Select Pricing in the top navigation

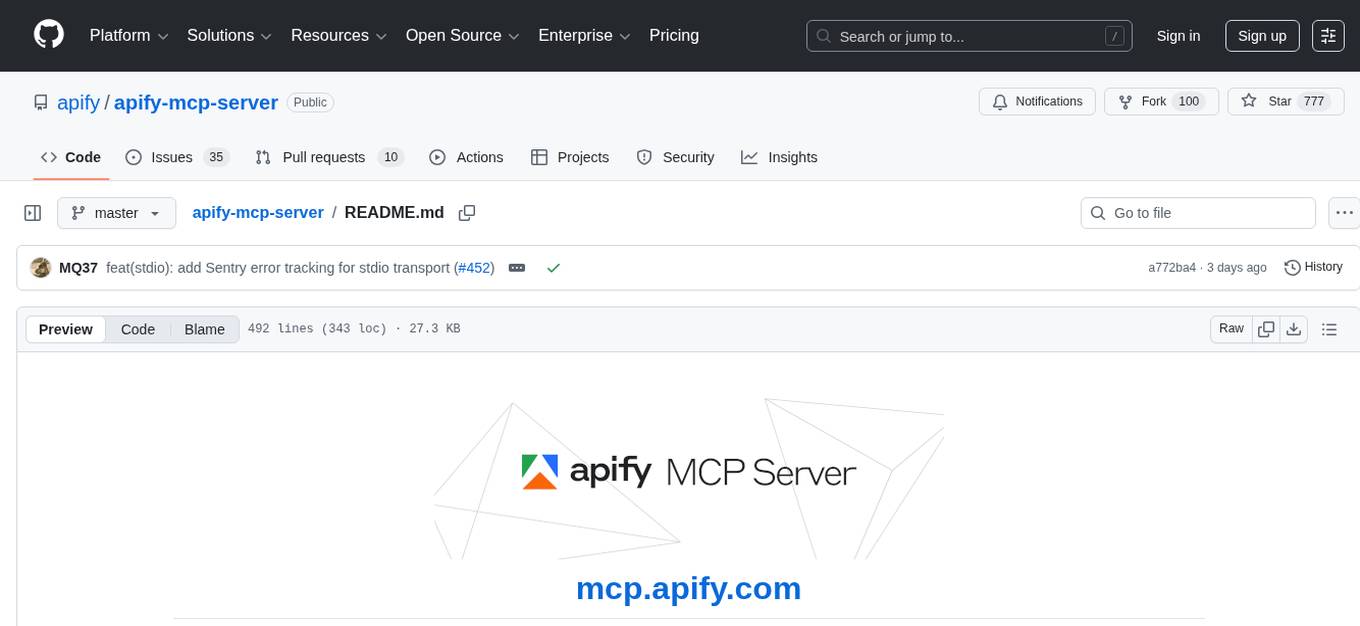674,35
